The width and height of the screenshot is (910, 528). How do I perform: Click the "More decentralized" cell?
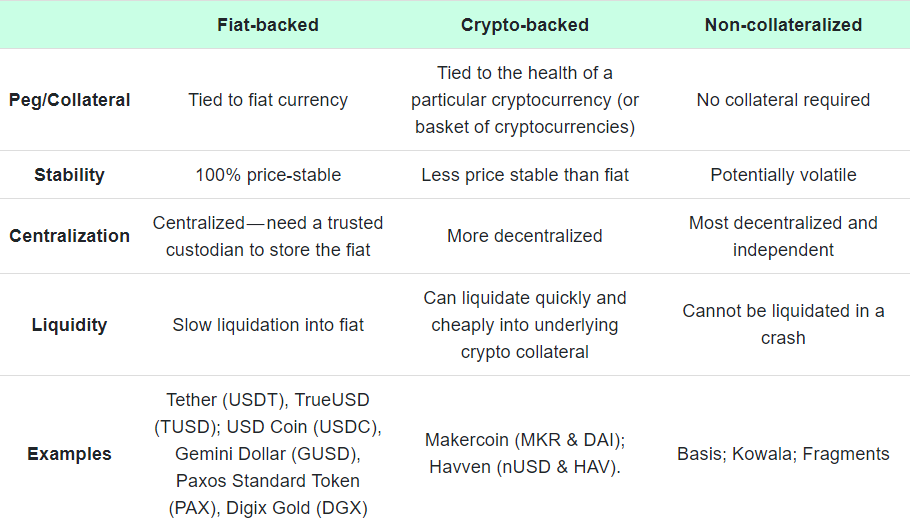click(525, 236)
